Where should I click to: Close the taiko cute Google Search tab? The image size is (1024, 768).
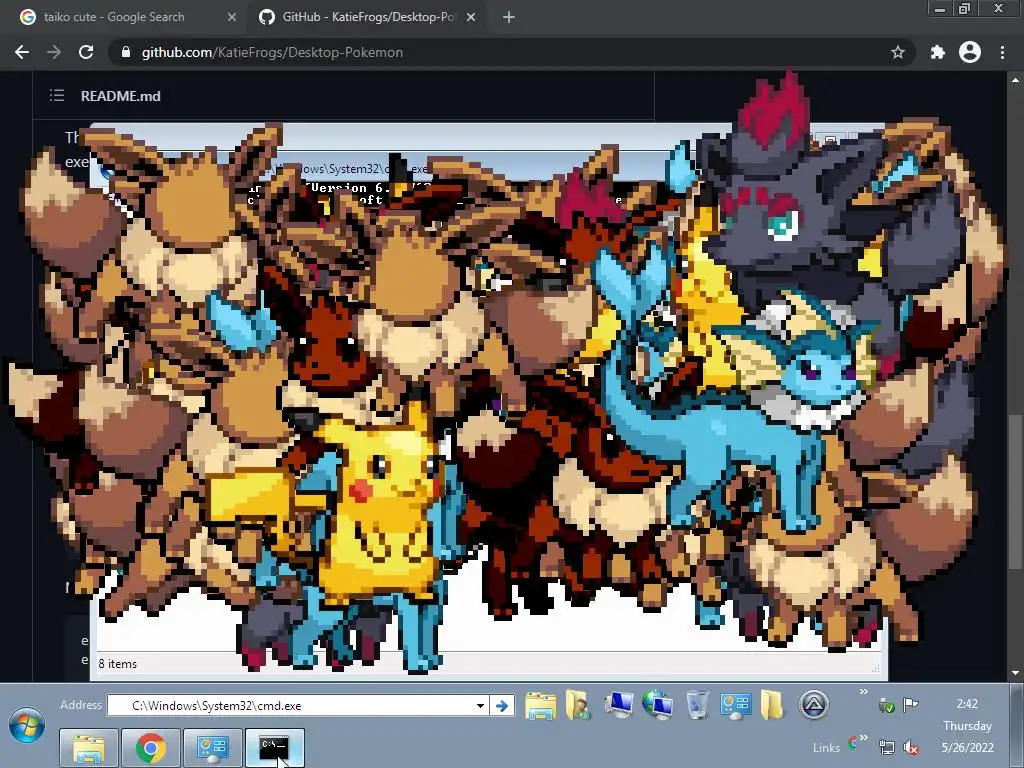(232, 18)
